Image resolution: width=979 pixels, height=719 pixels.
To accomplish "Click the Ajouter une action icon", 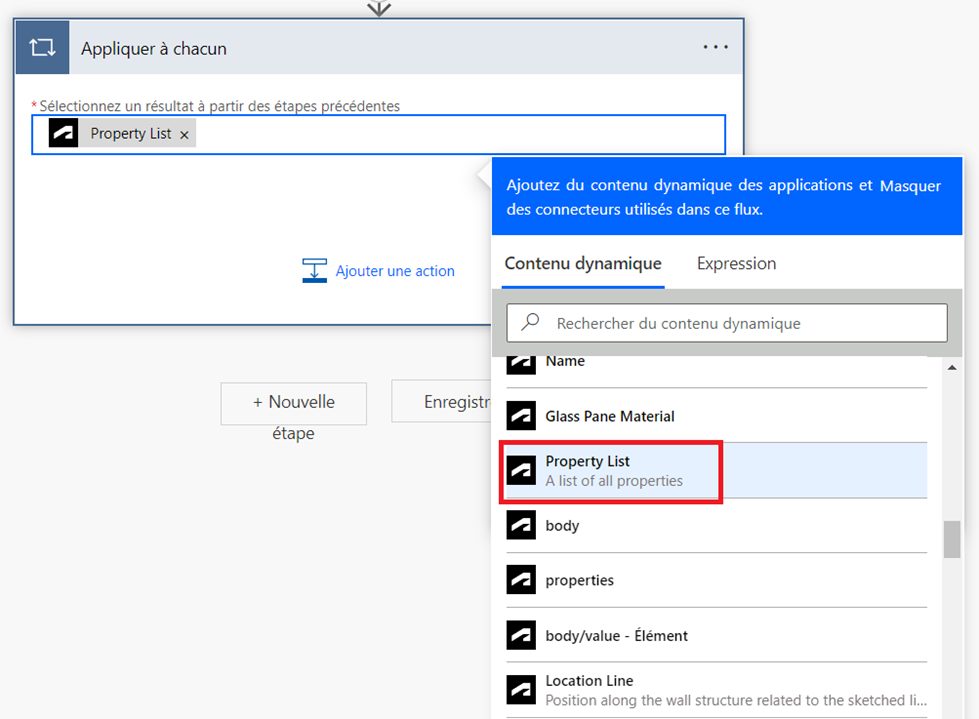I will (314, 271).
